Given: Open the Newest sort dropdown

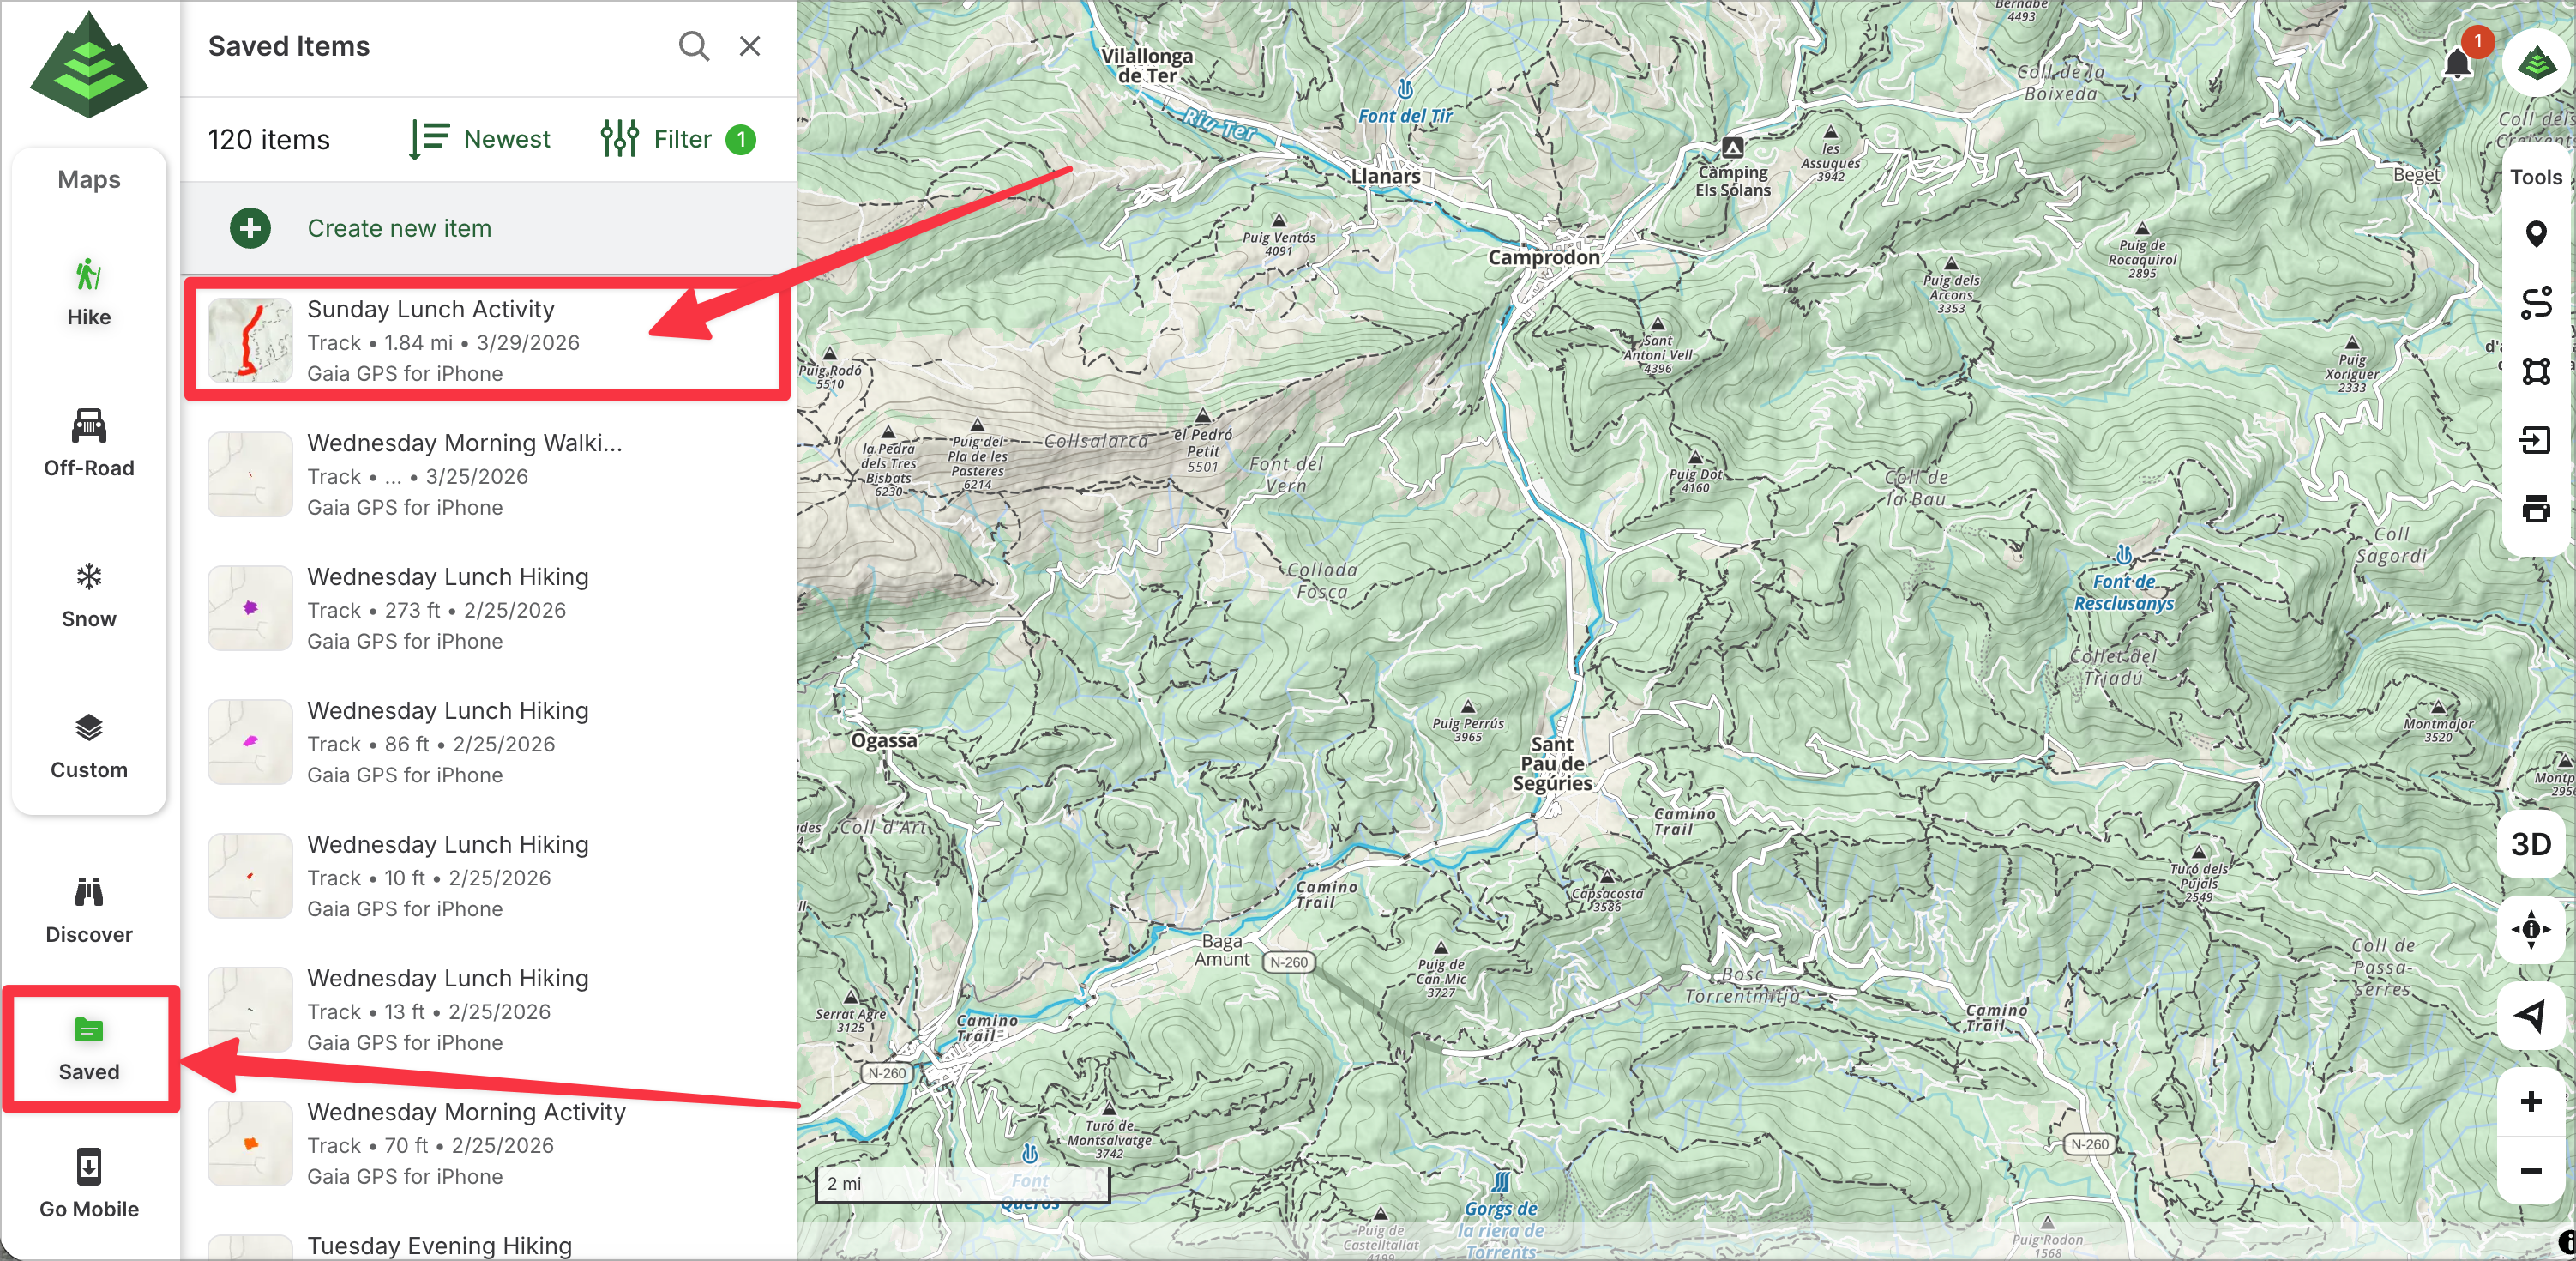Looking at the screenshot, I should coord(480,139).
